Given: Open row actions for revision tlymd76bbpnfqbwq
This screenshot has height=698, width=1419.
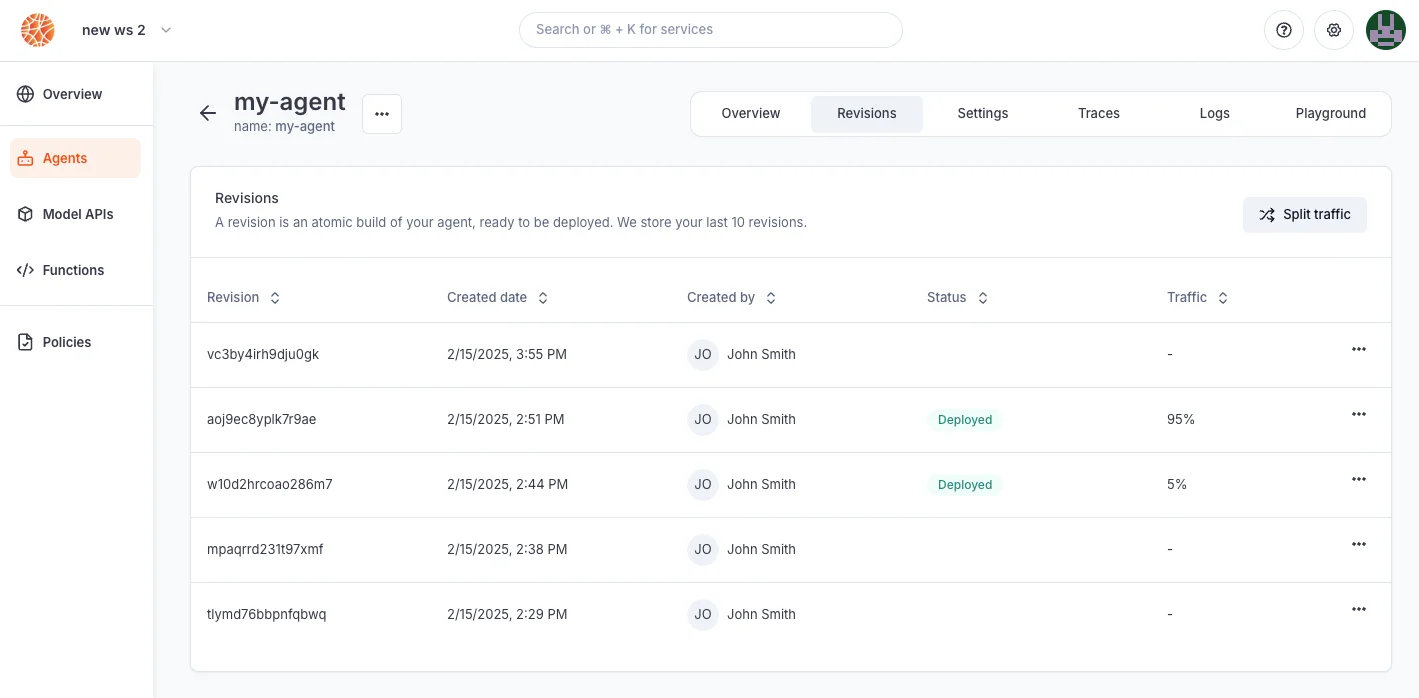Looking at the screenshot, I should pyautogui.click(x=1358, y=609).
